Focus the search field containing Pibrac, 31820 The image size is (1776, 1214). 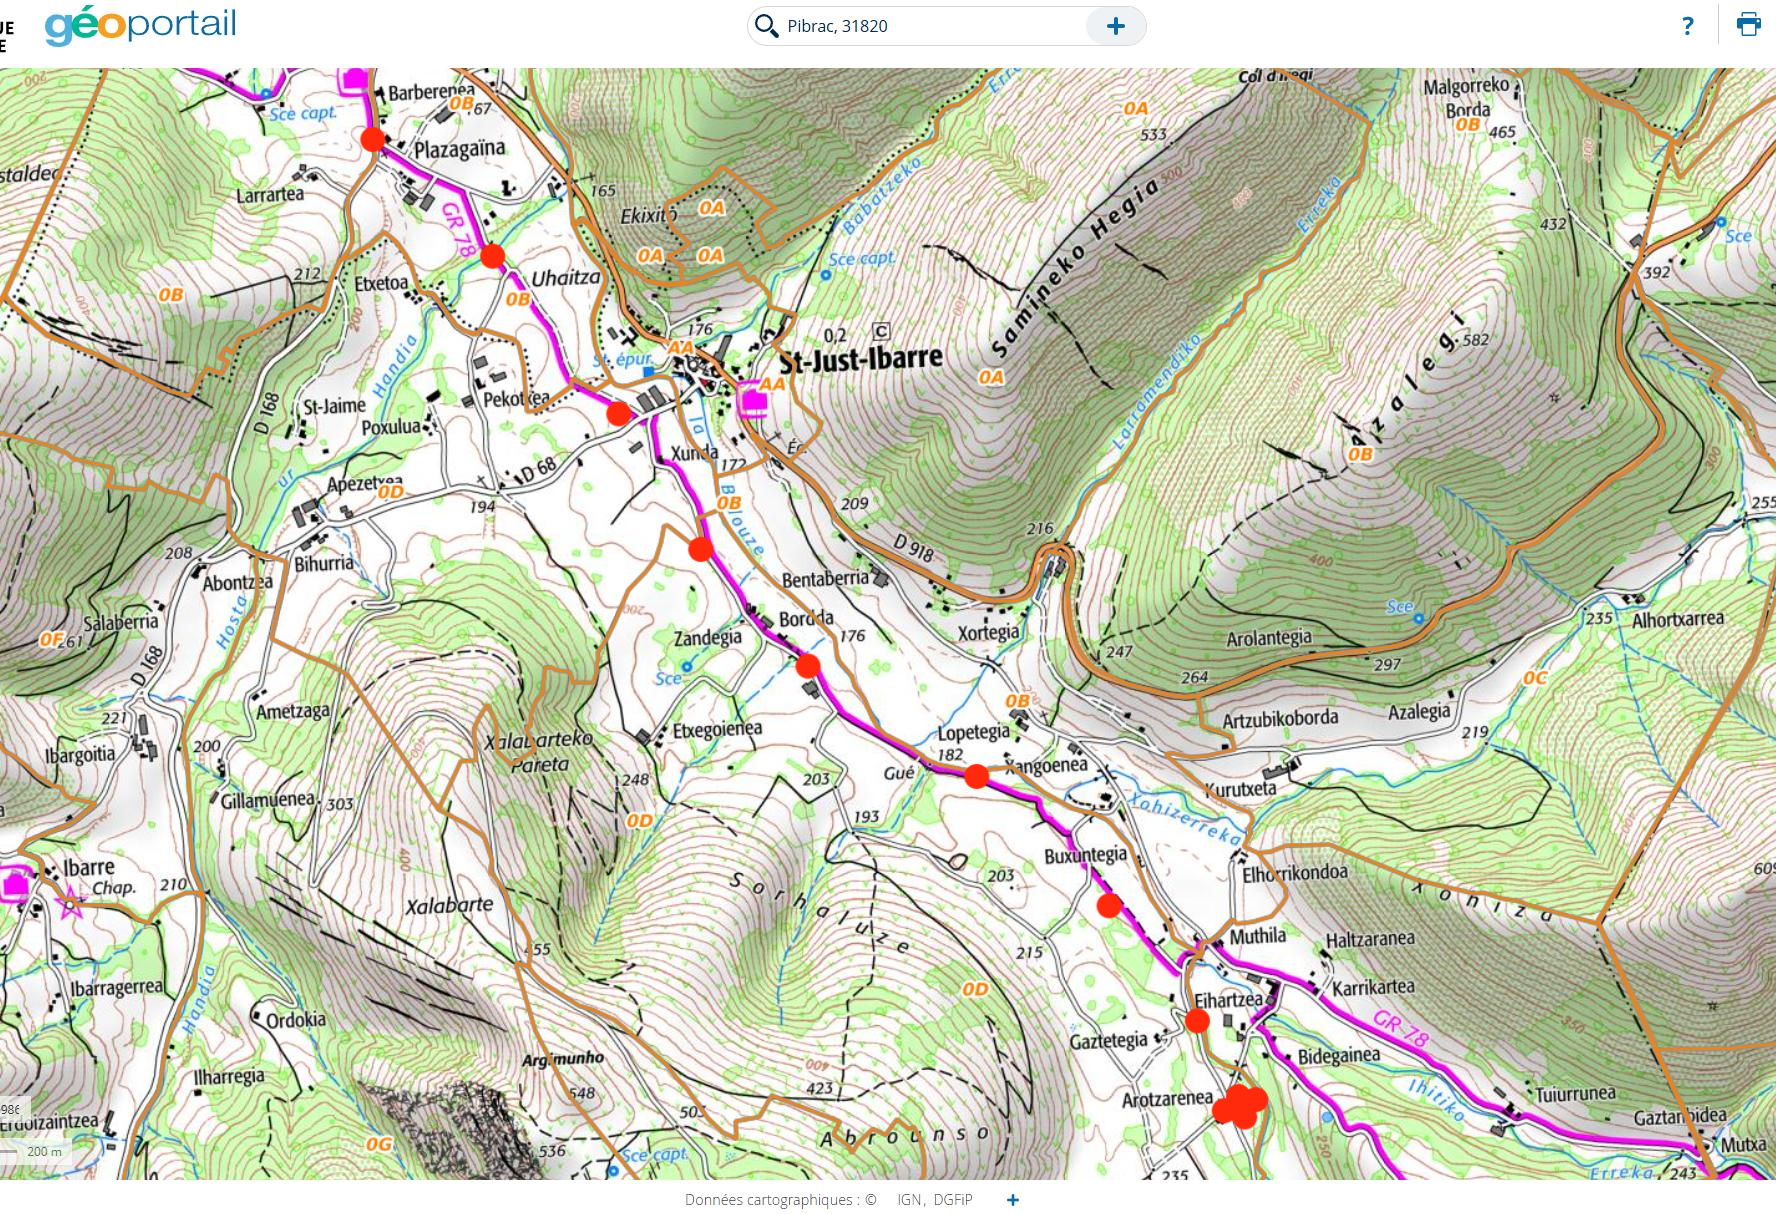click(x=930, y=26)
